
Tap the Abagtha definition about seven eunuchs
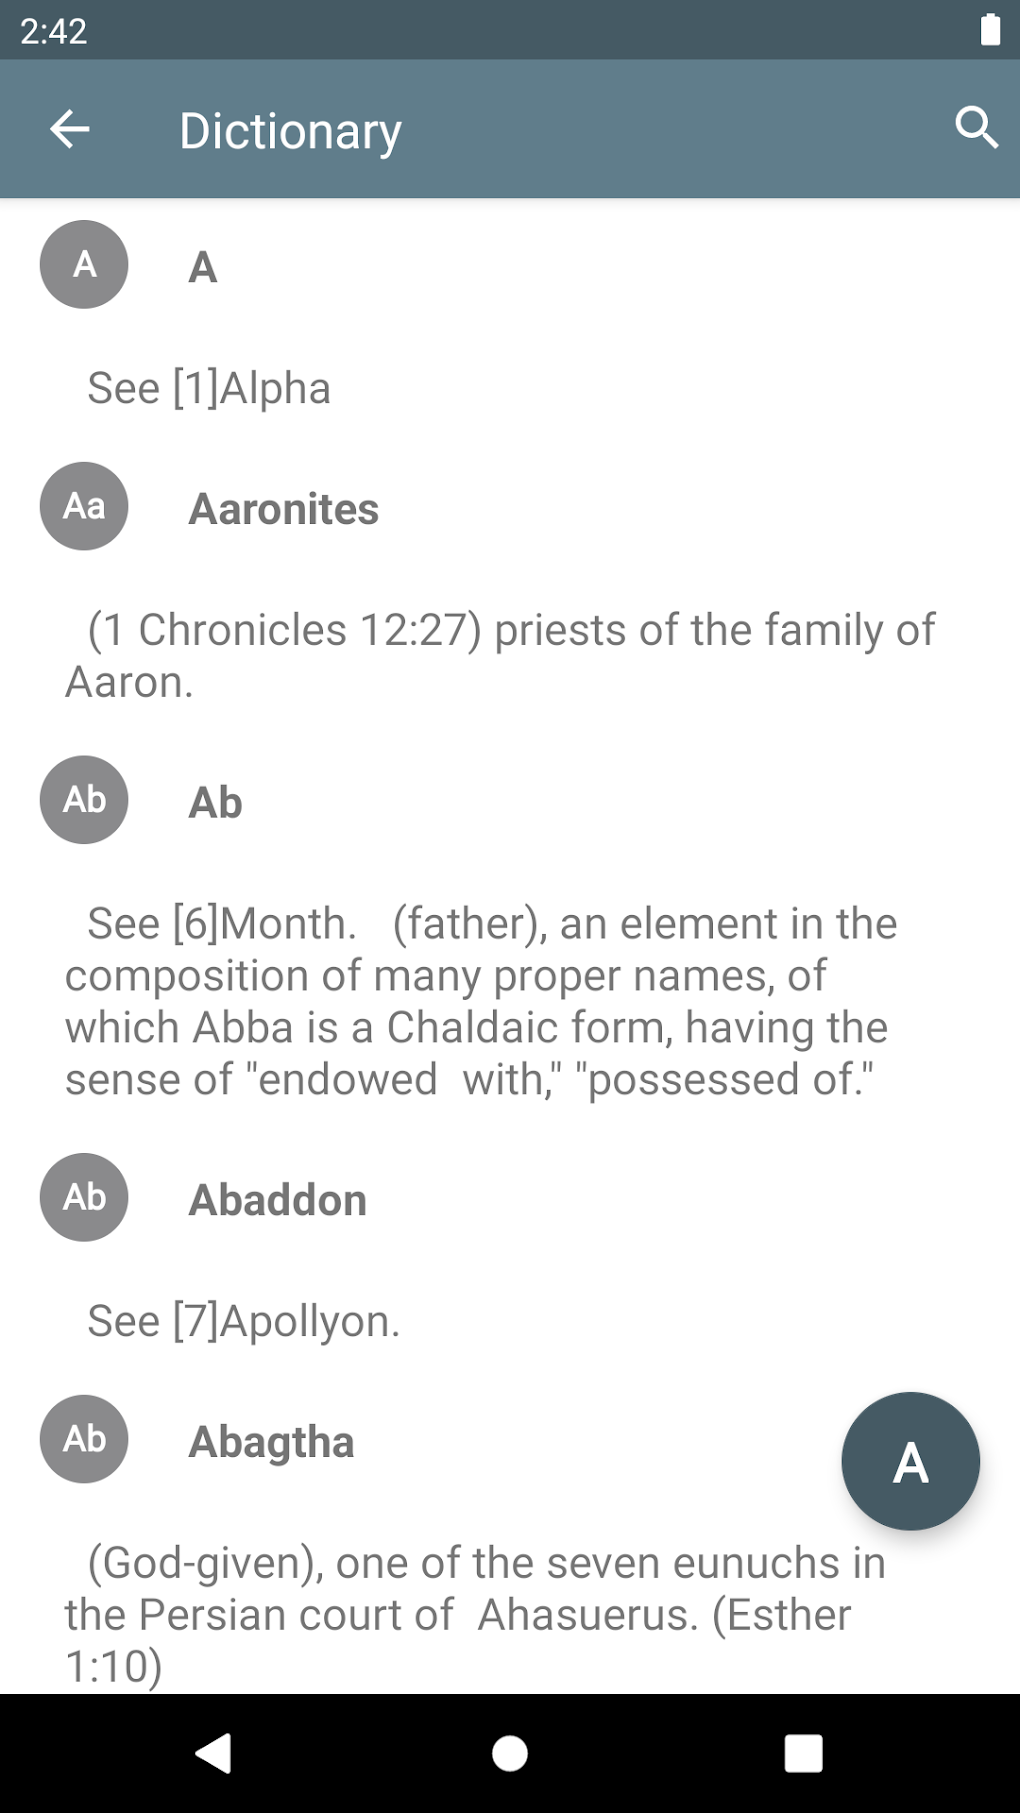(x=475, y=1614)
